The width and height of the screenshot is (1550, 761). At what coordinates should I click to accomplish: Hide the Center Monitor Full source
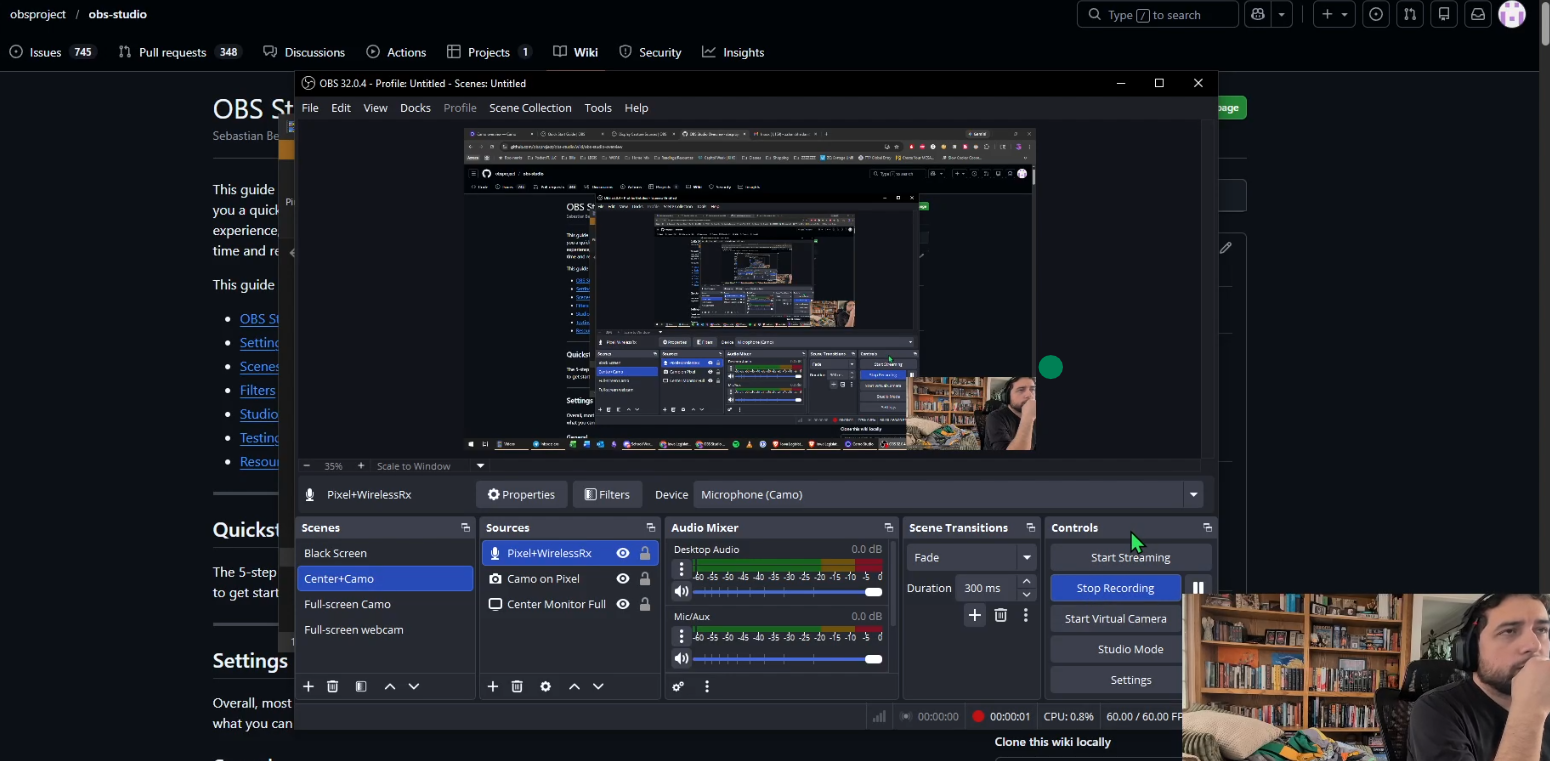[x=623, y=604]
